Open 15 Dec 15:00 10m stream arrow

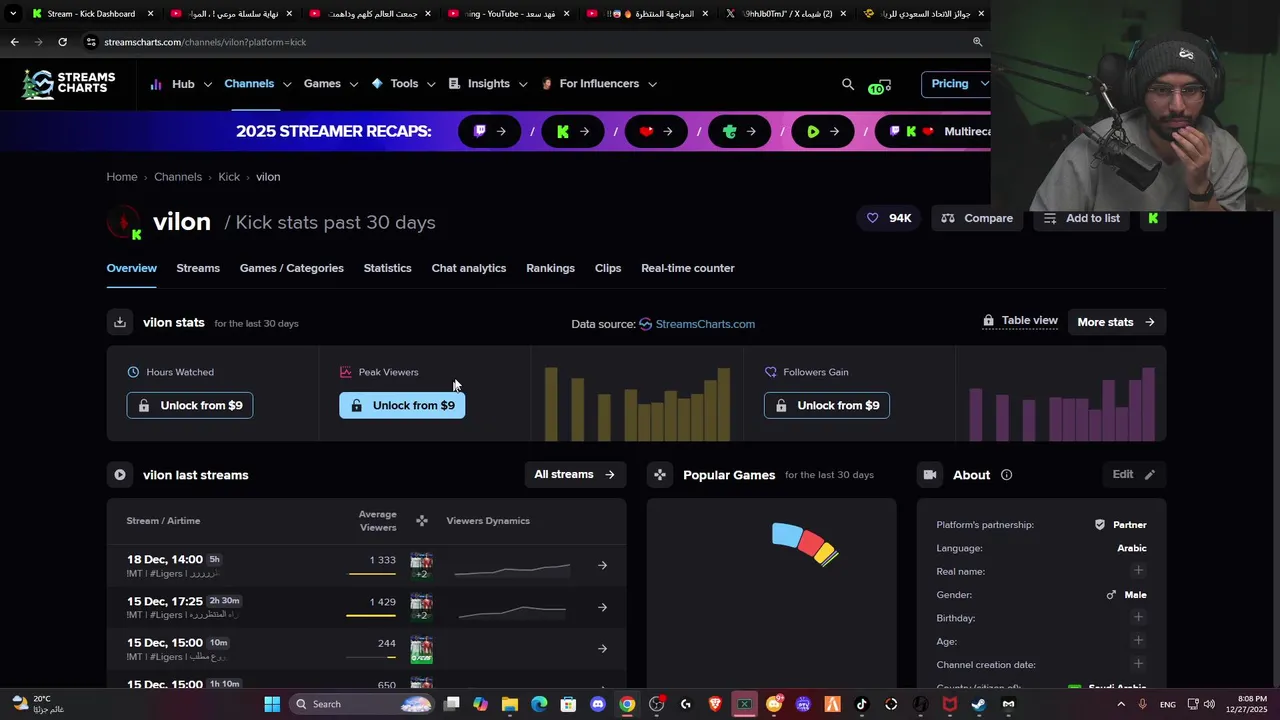pyautogui.click(x=602, y=648)
